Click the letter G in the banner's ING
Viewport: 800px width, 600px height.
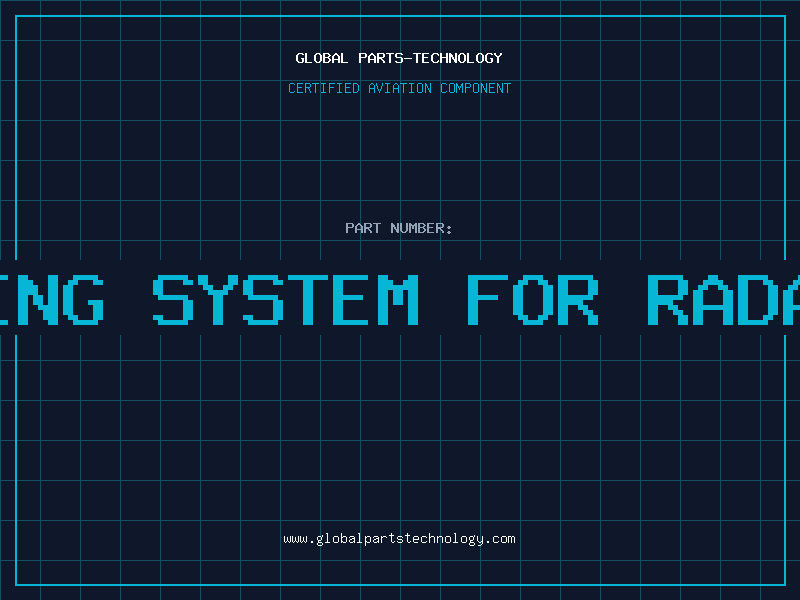pyautogui.click(x=80, y=298)
